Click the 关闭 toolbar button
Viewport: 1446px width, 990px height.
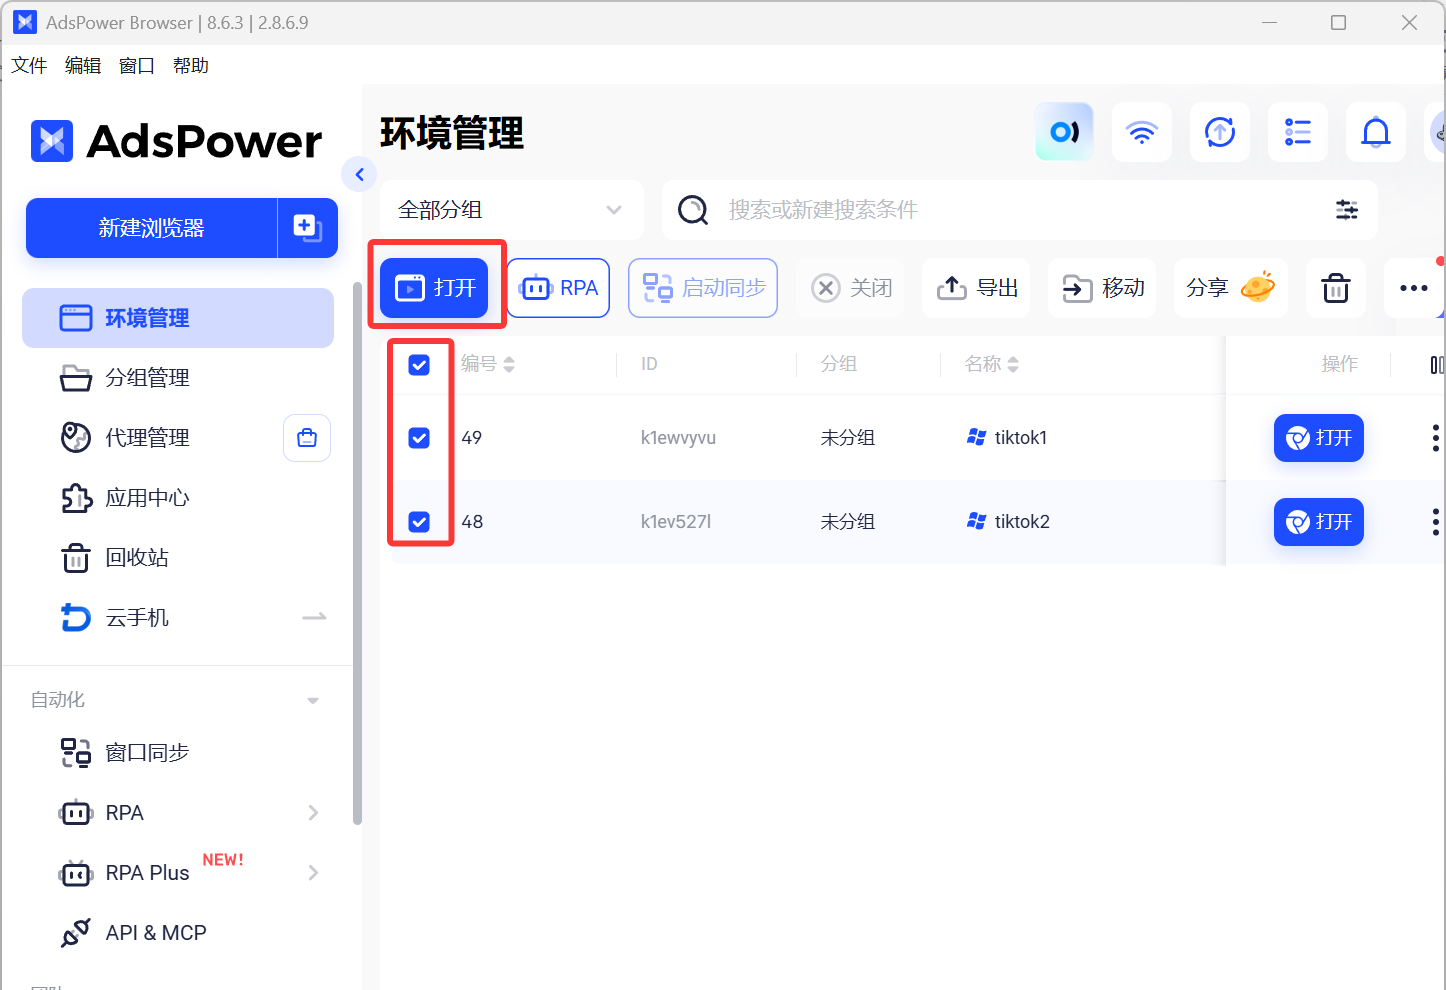[x=851, y=288]
